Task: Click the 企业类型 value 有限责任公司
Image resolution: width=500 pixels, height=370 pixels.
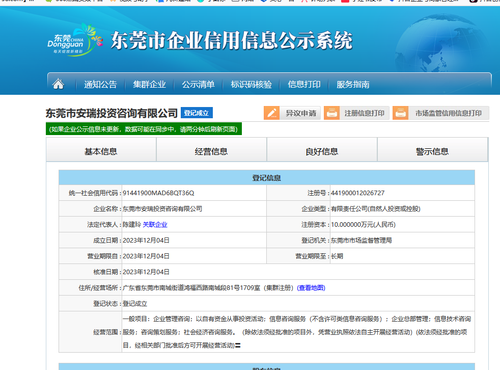Action: (376, 209)
